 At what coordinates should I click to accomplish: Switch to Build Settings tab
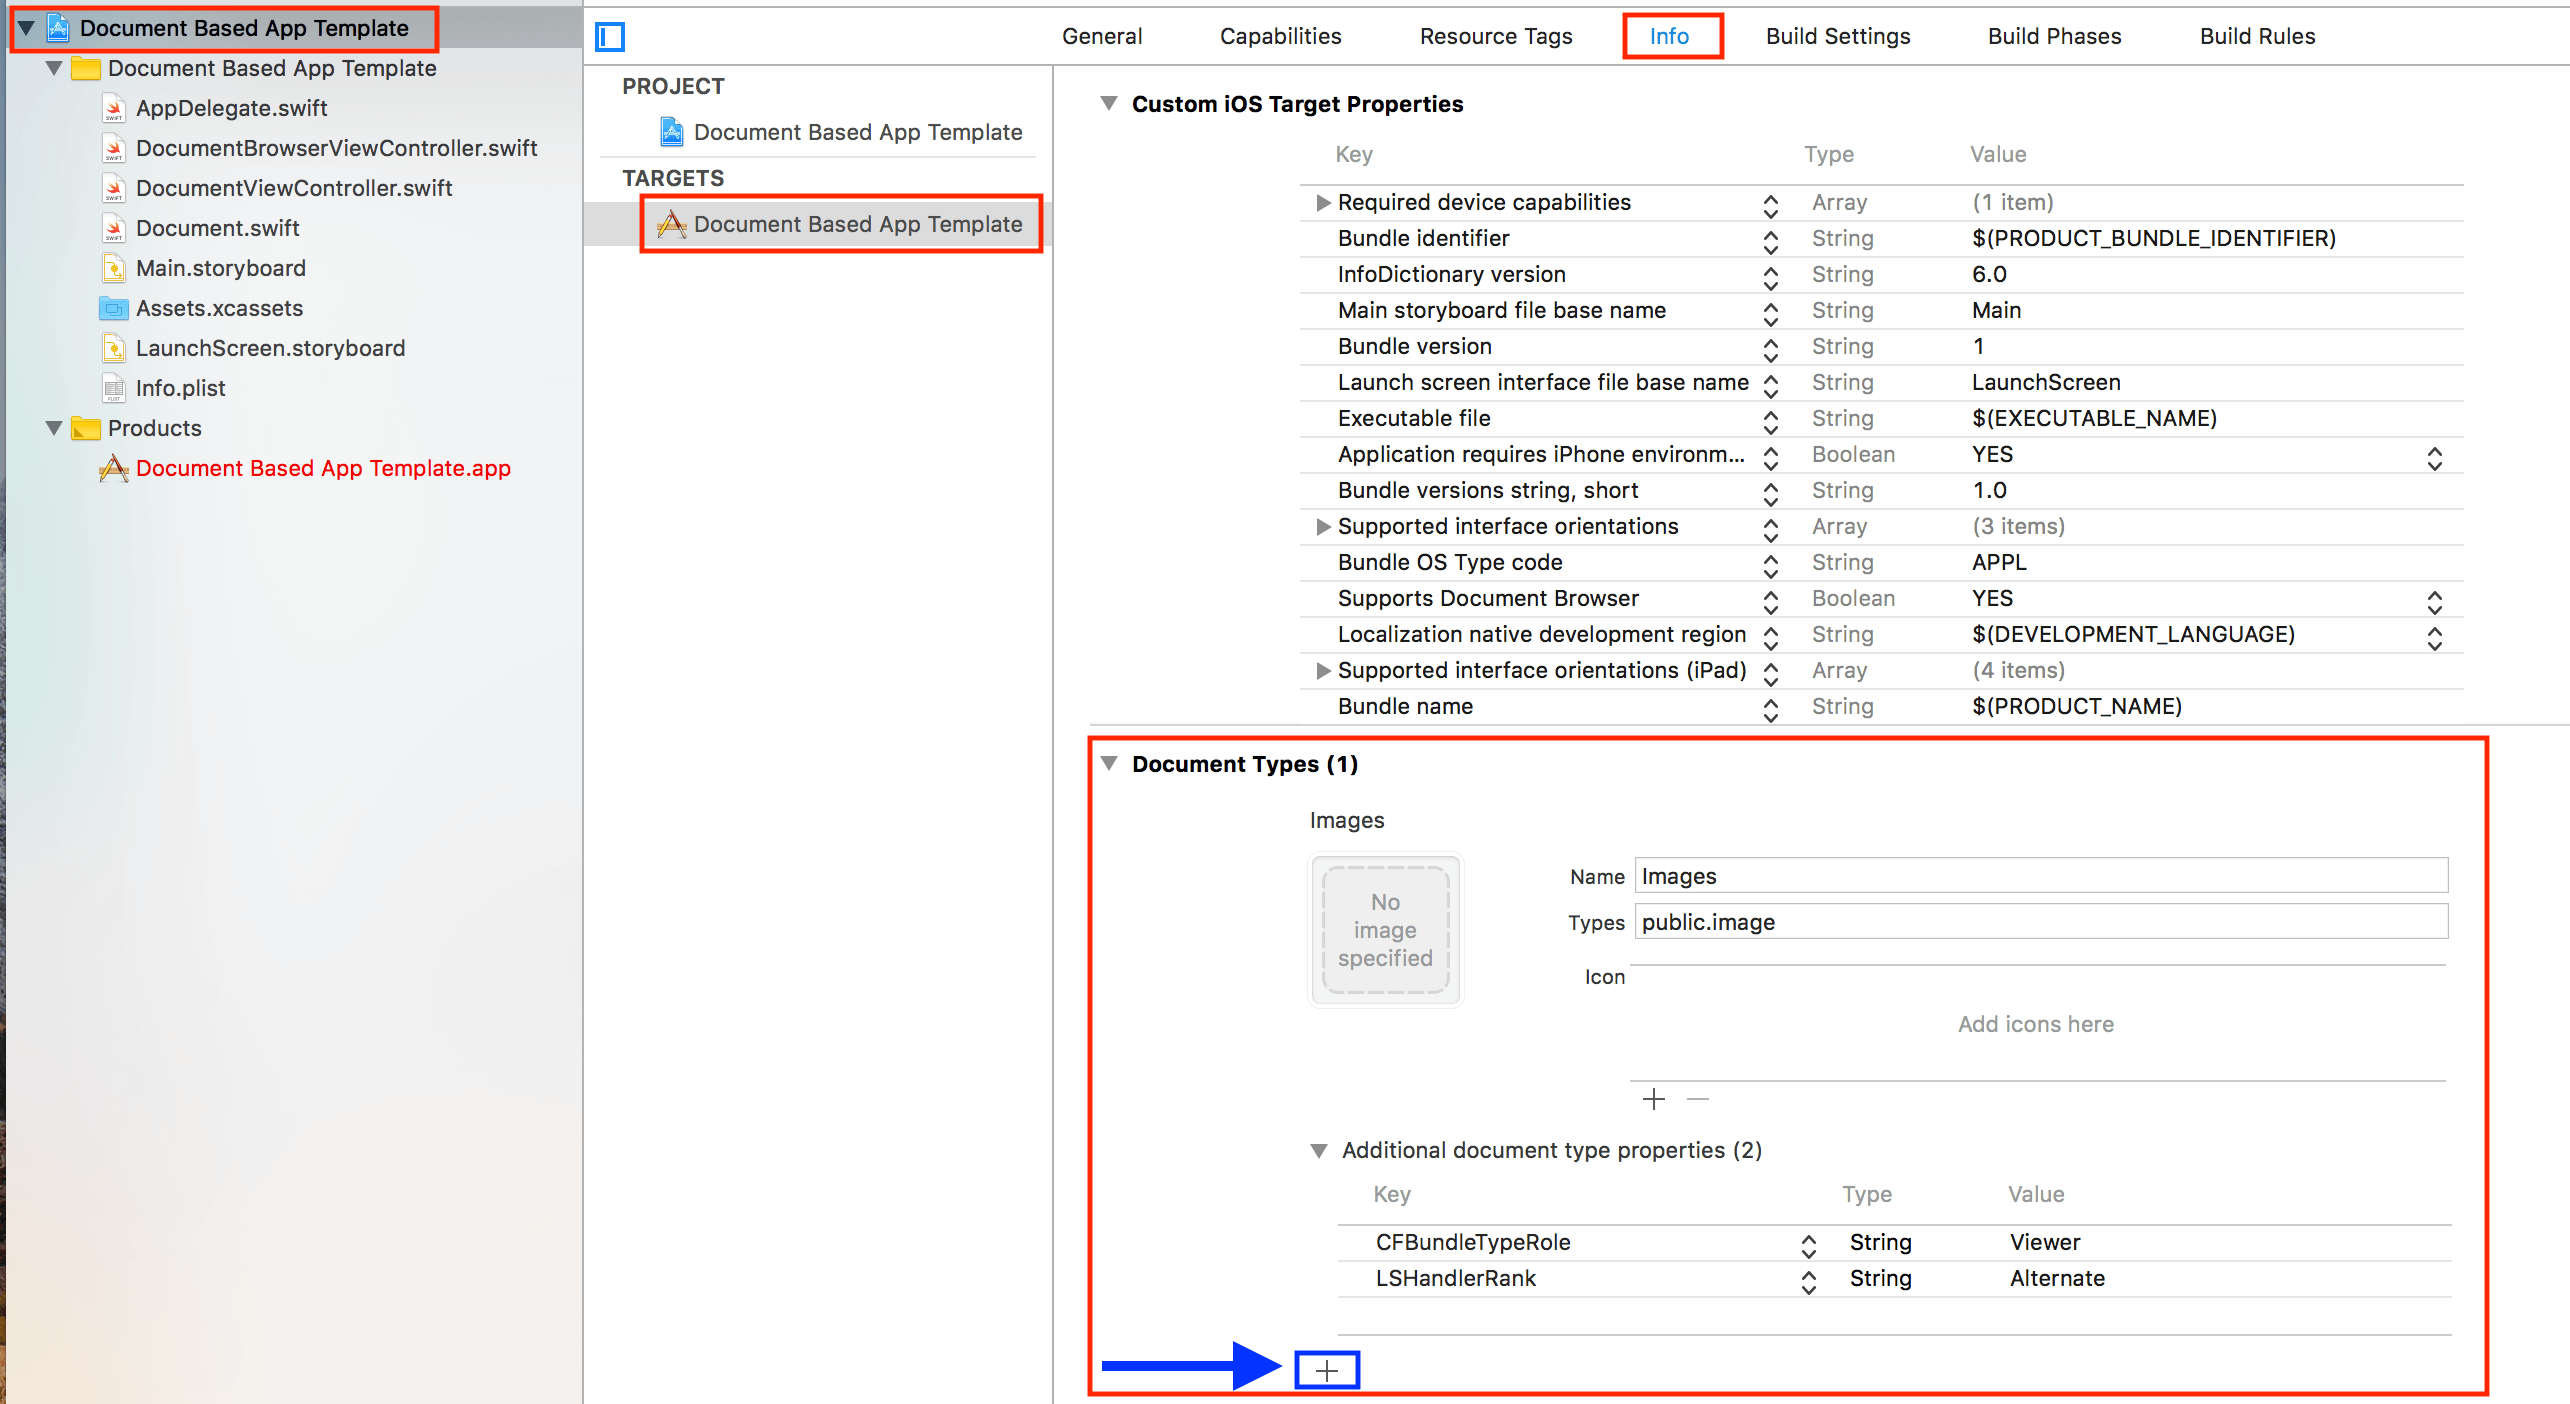[x=1837, y=36]
